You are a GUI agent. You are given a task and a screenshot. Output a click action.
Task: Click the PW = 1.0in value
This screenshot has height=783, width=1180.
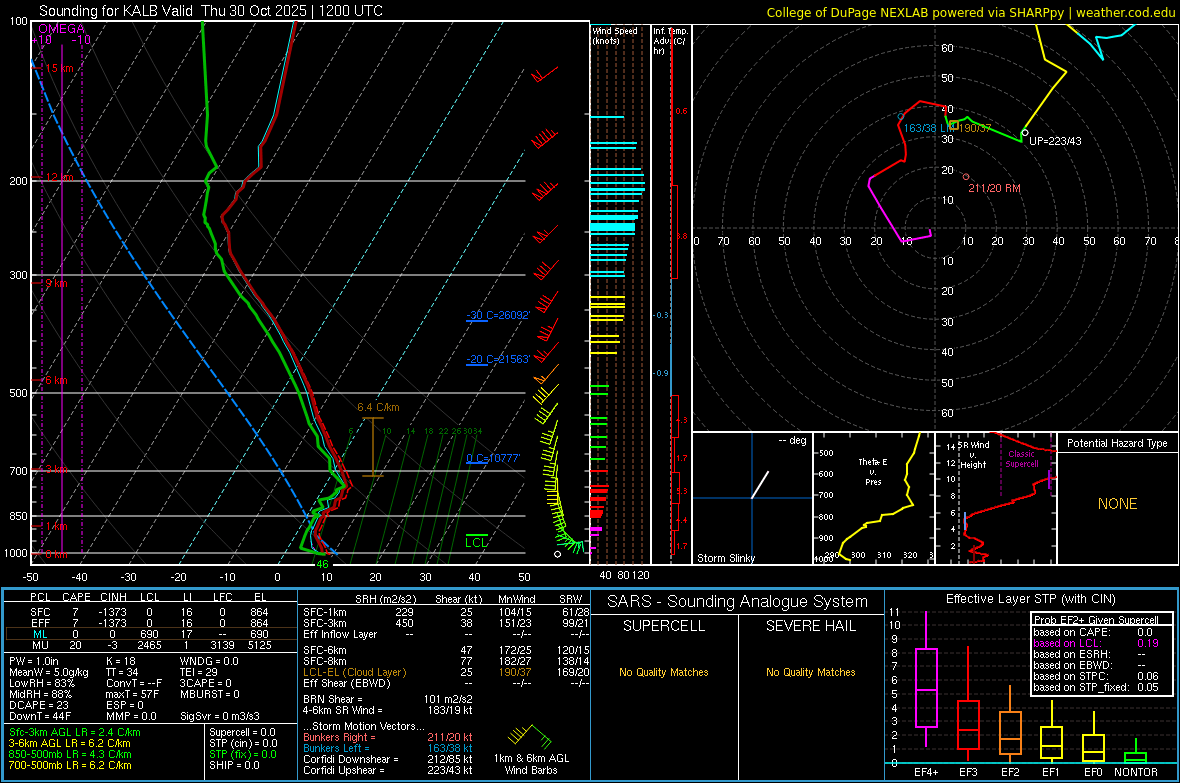34,661
